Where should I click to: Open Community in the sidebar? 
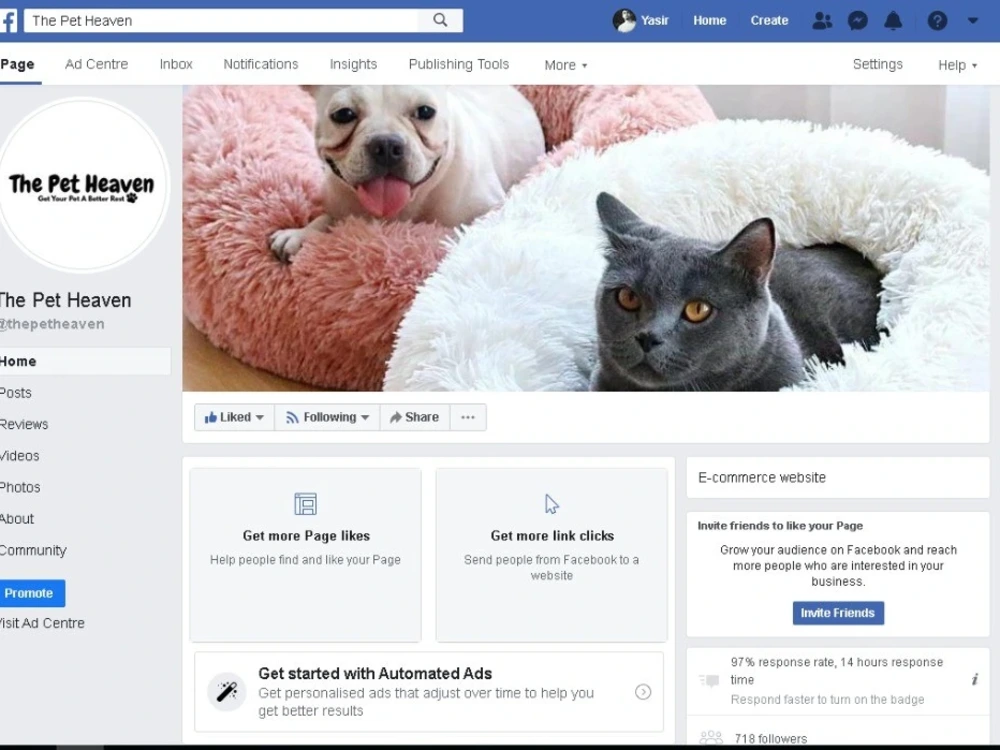coord(33,550)
